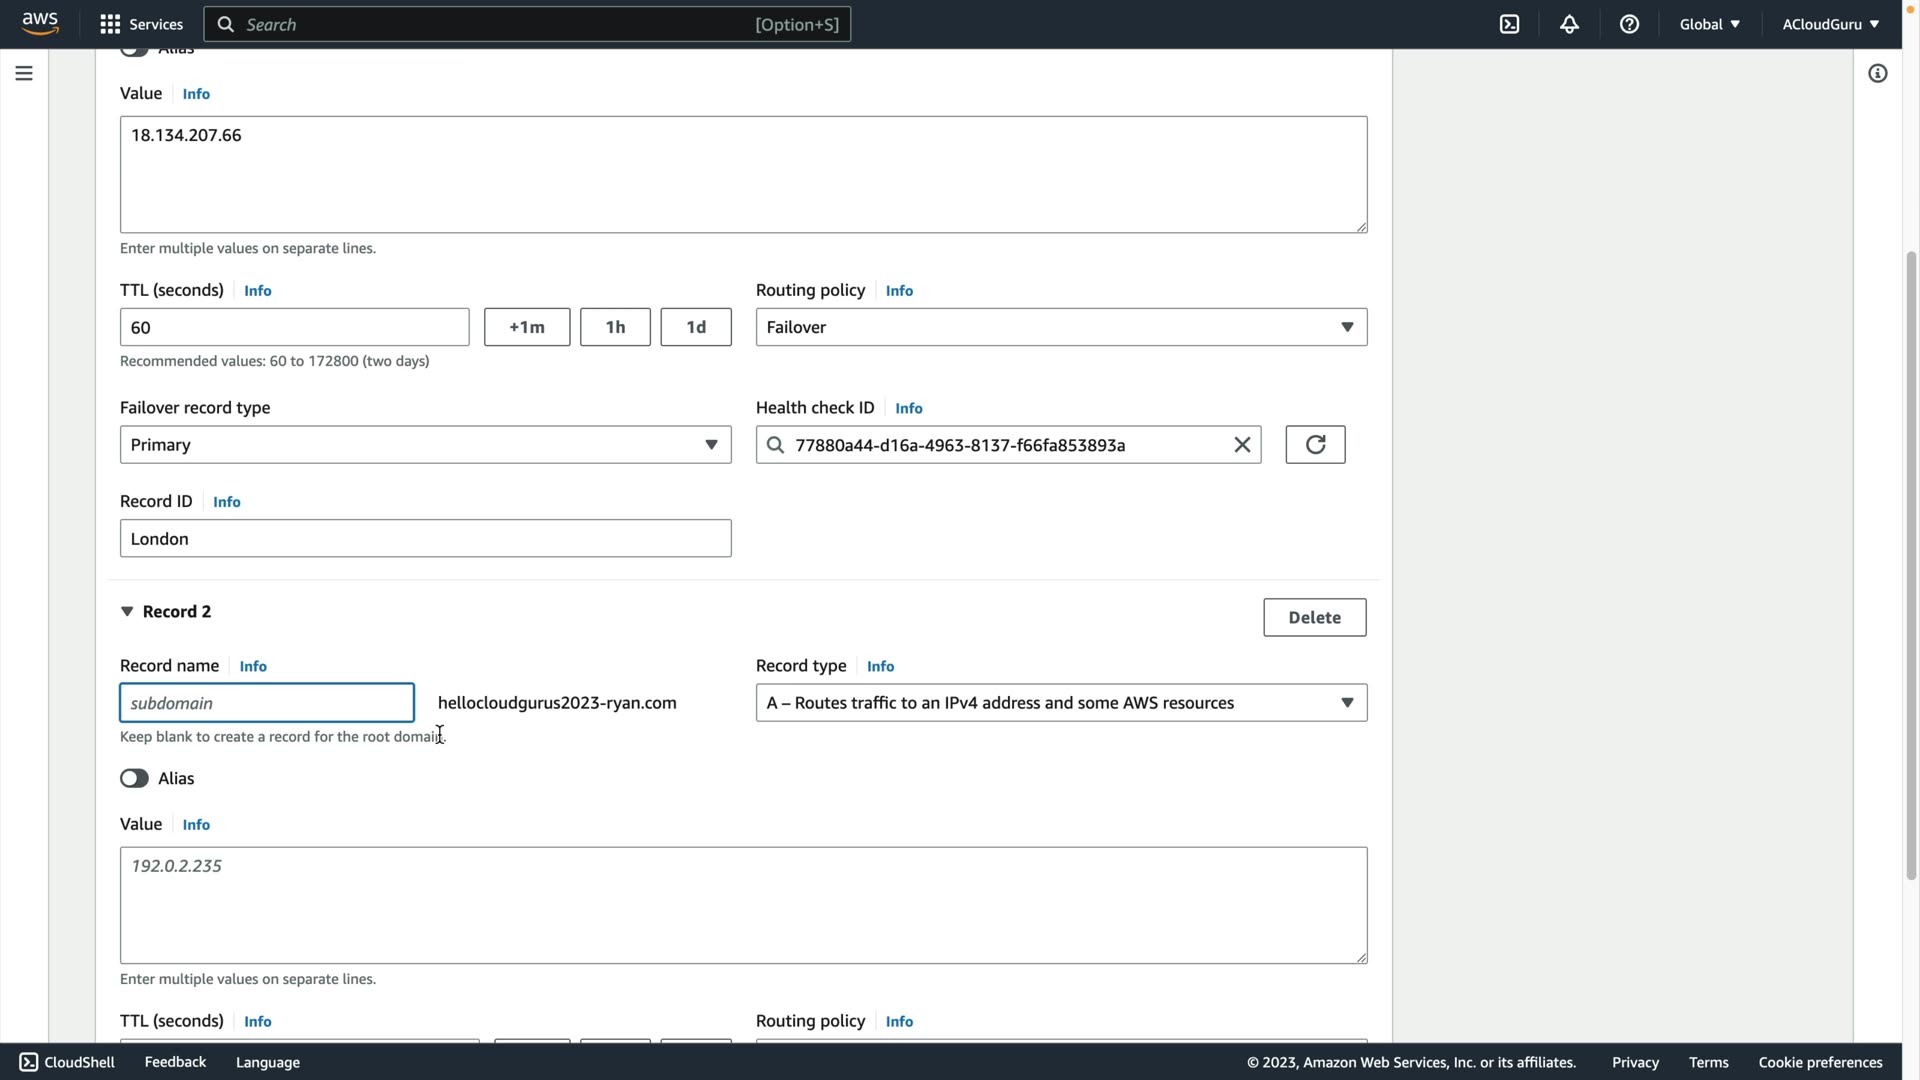
Task: Clear the selected health check ID
Action: pos(1242,445)
